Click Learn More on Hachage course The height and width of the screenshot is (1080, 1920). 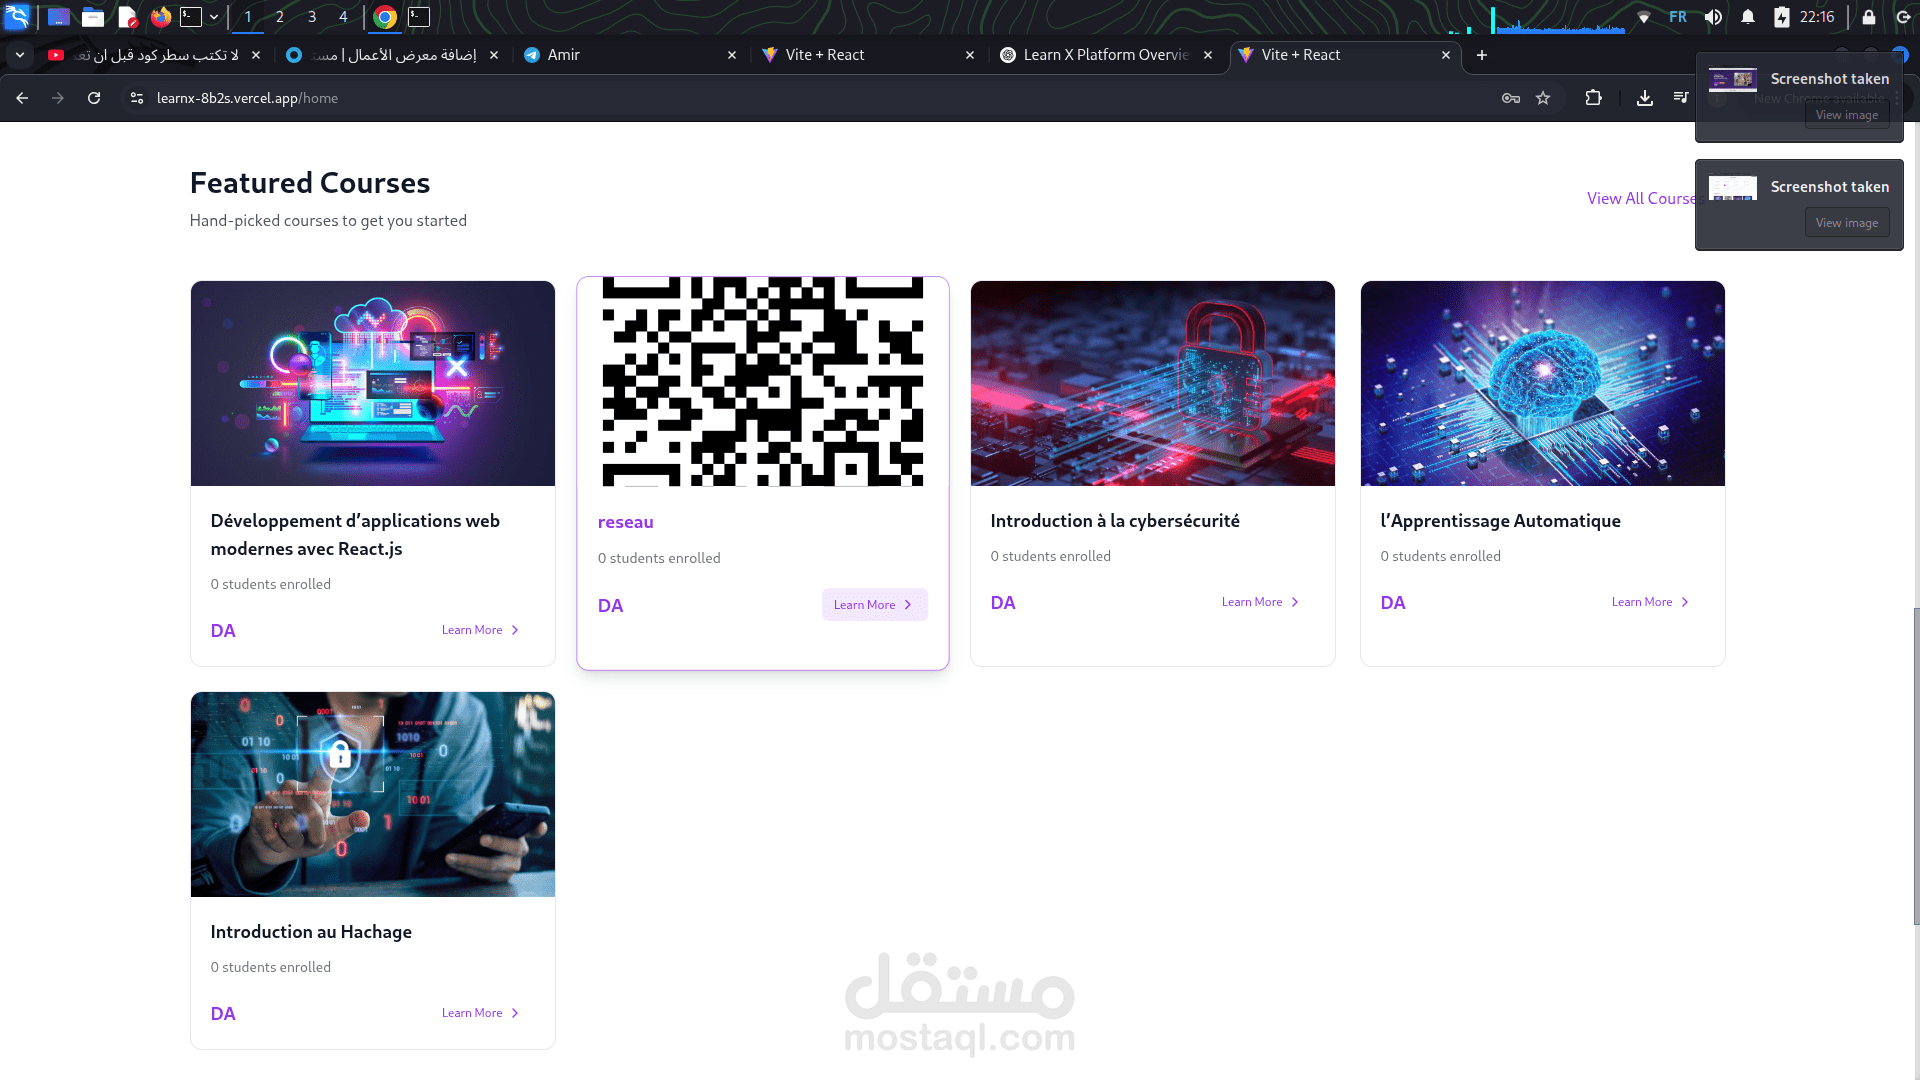480,1013
